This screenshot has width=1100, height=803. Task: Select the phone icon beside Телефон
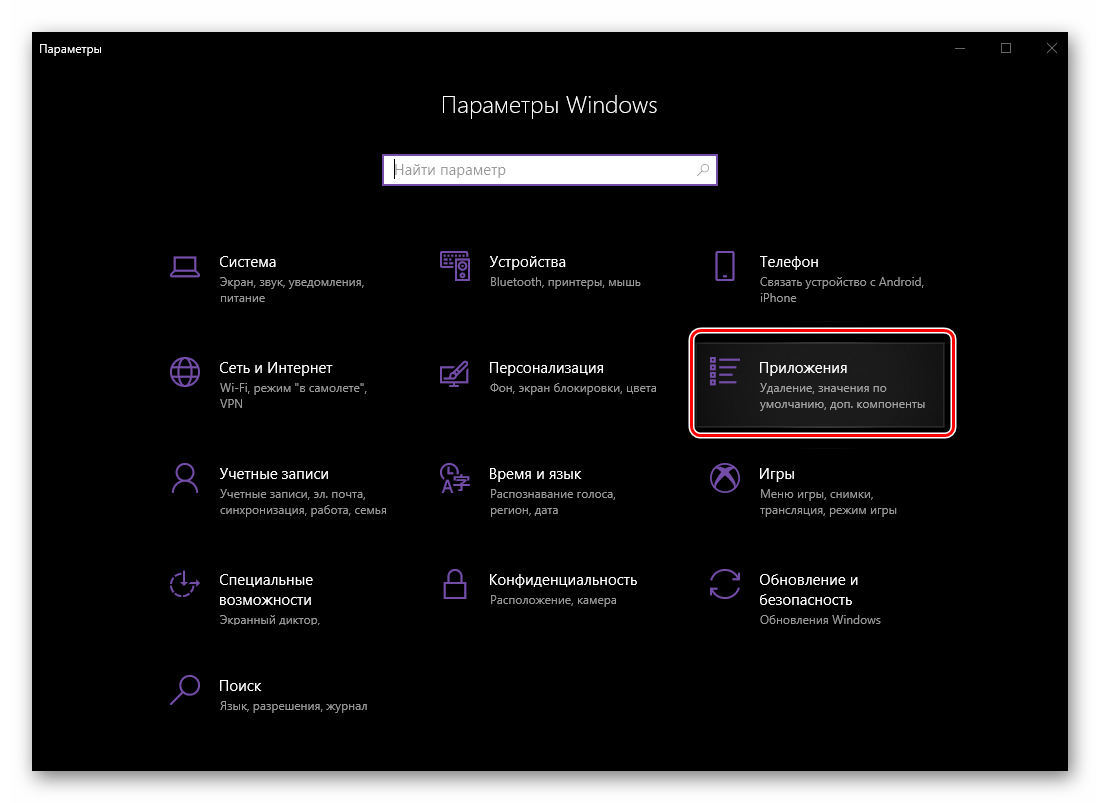(x=725, y=266)
